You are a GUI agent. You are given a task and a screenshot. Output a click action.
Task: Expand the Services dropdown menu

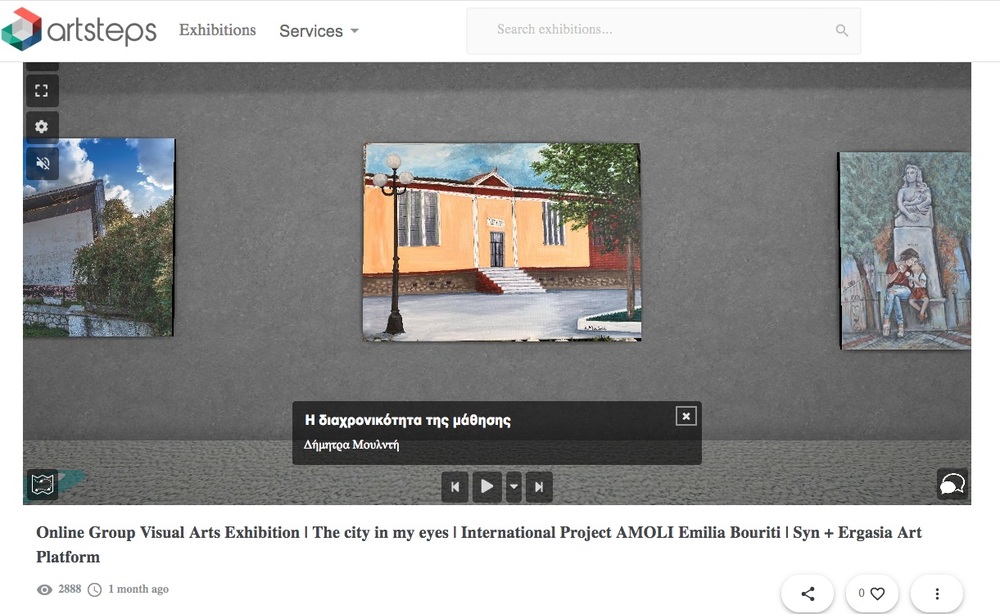318,31
